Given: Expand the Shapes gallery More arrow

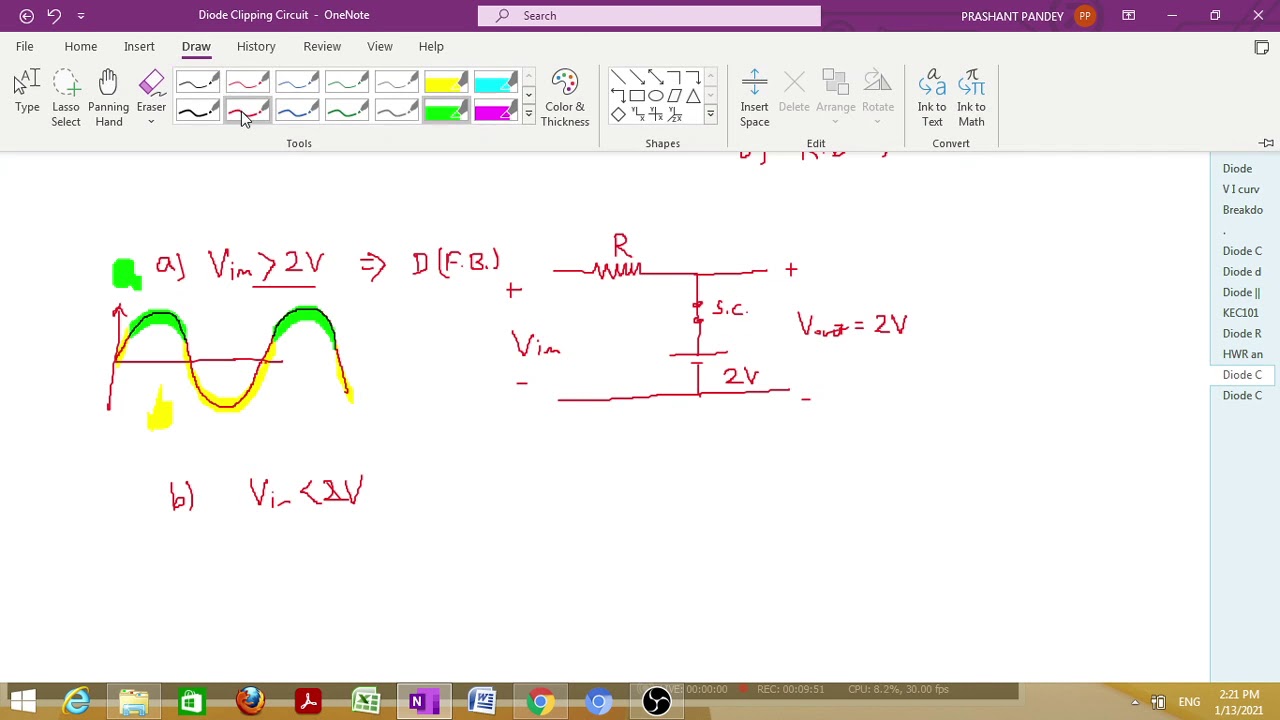Looking at the screenshot, I should click(710, 114).
